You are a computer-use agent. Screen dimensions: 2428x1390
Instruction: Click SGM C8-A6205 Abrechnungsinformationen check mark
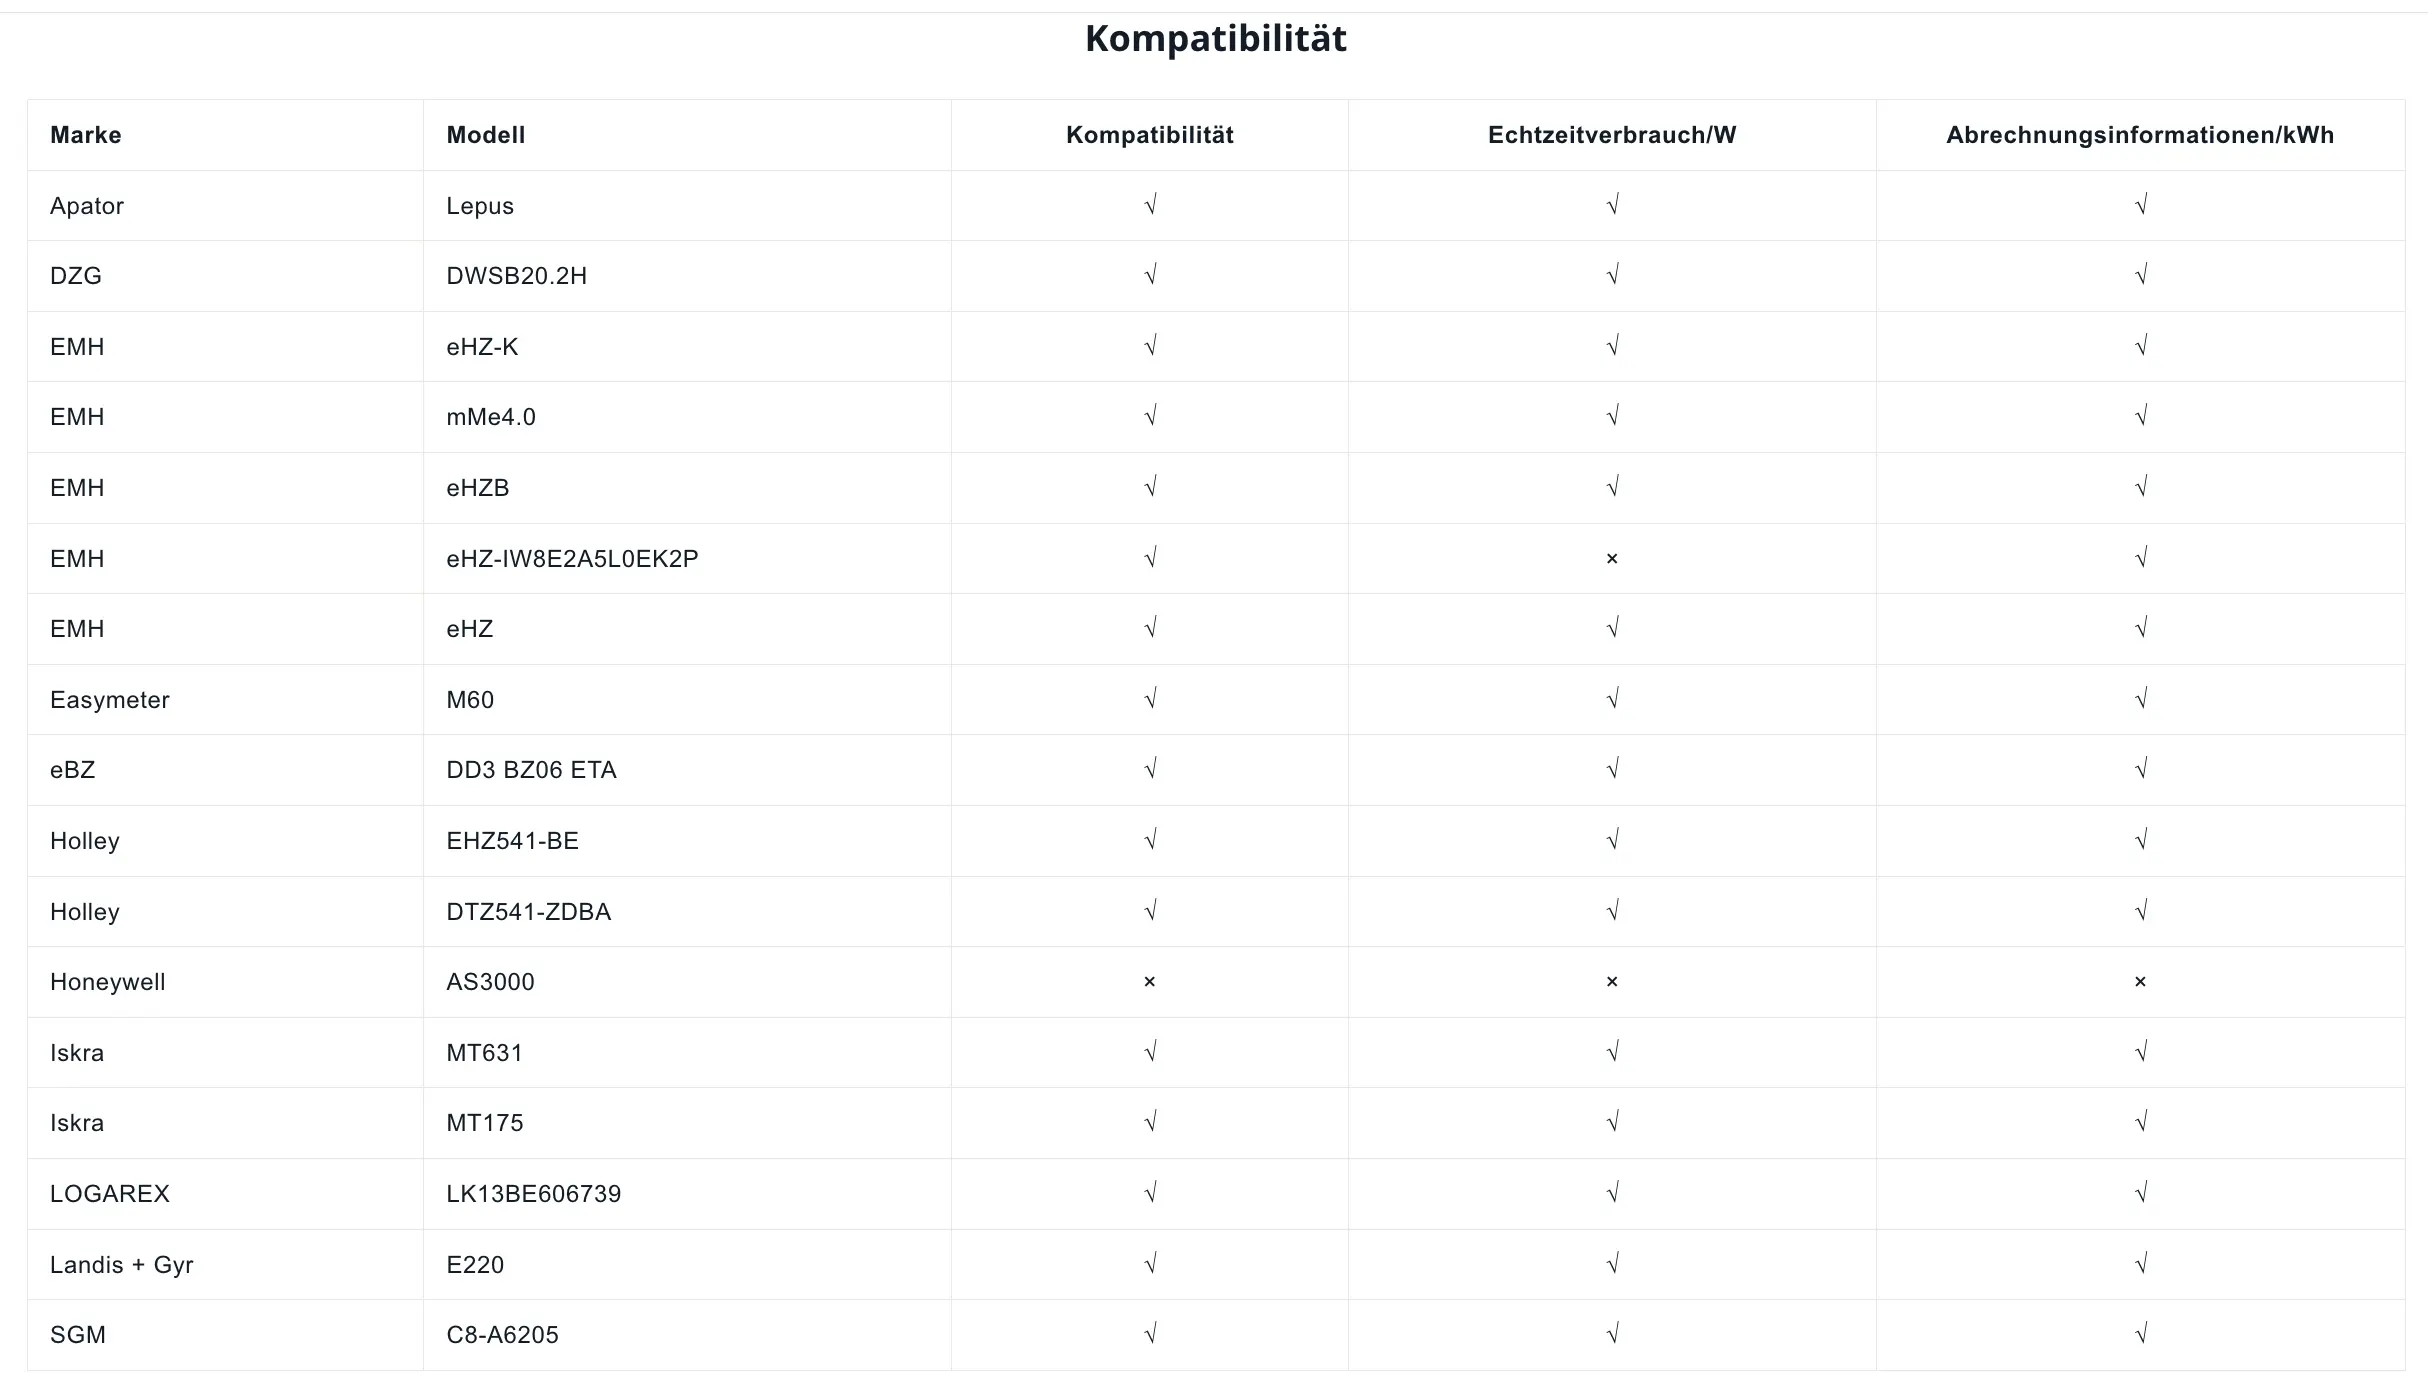(x=2140, y=1334)
